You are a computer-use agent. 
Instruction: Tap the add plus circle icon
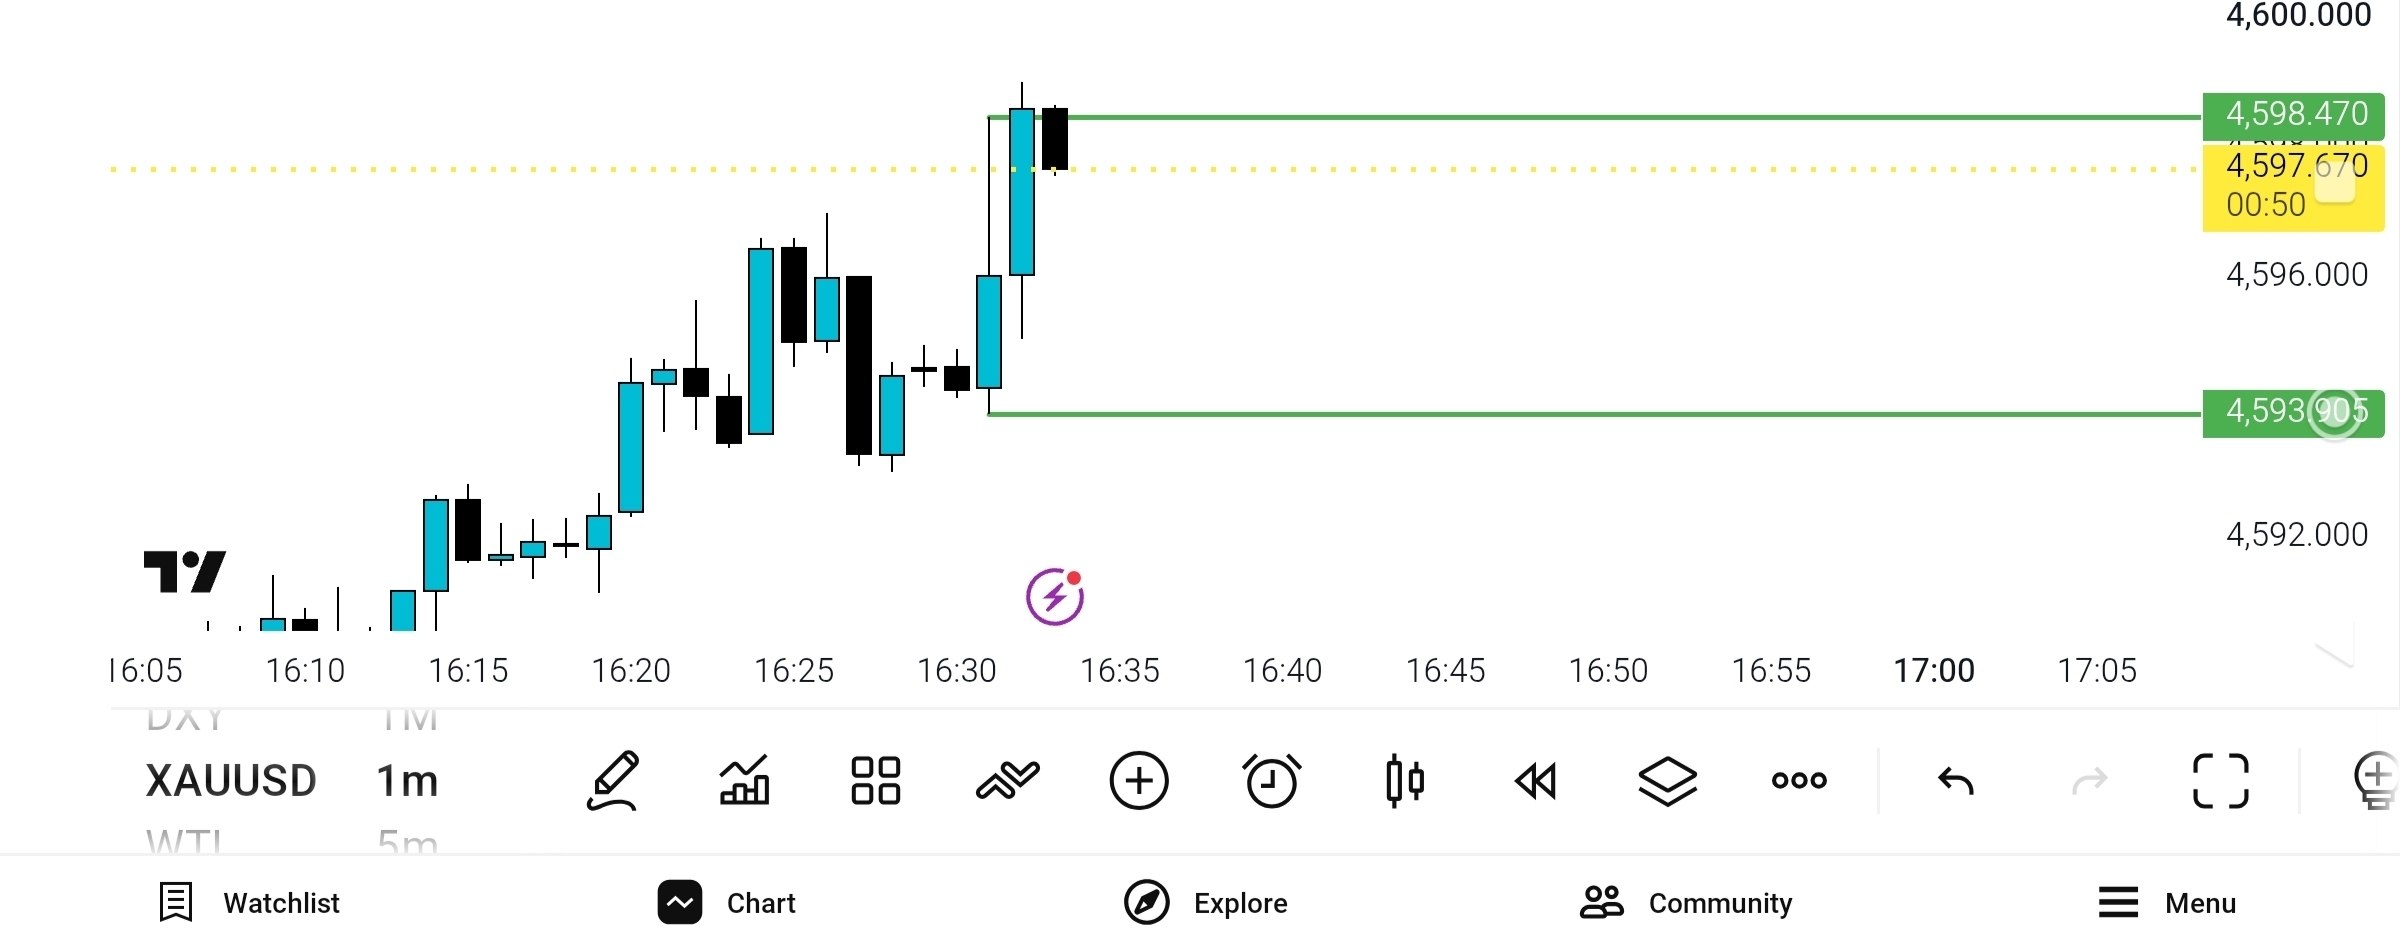coord(1139,781)
